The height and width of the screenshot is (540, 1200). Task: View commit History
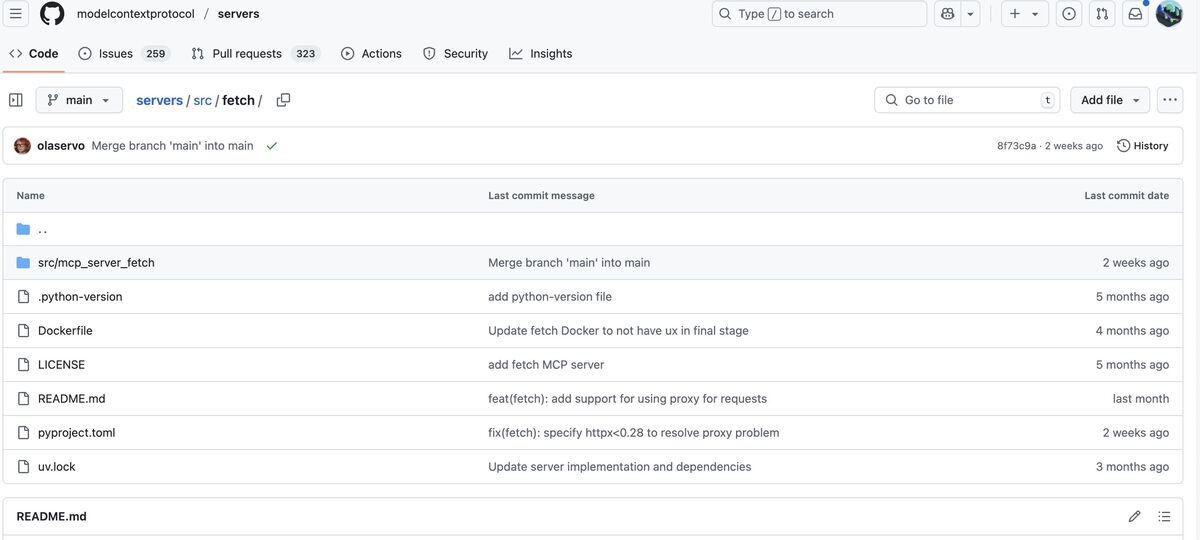[x=1142, y=146]
